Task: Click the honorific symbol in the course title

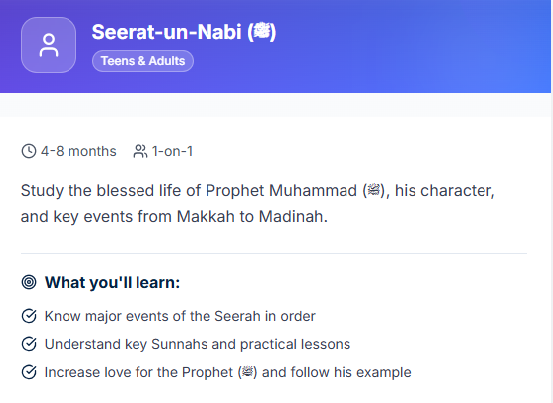Action: (x=261, y=32)
